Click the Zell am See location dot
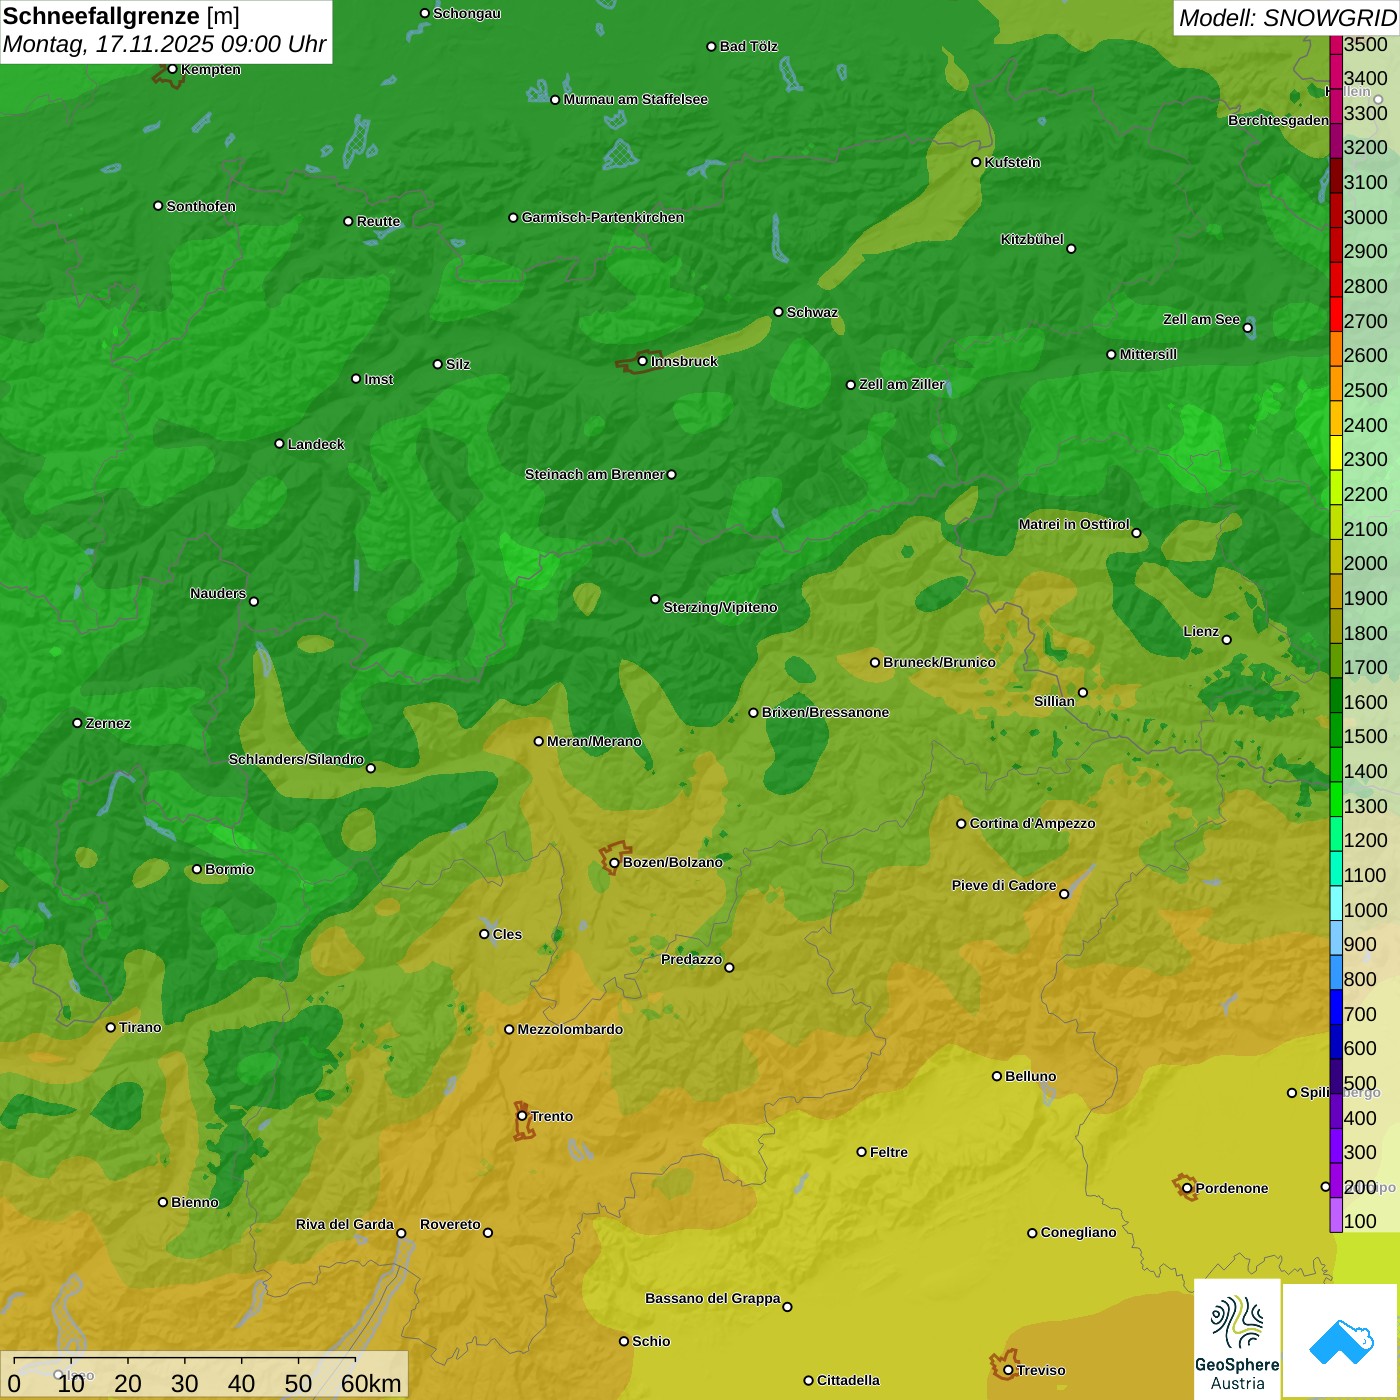The height and width of the screenshot is (1400, 1400). (1247, 327)
